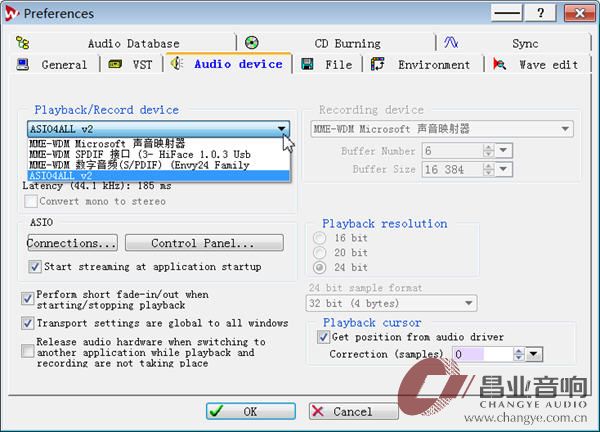The image size is (600, 432).
Task: Switch to the CD Burning tab
Action: point(337,43)
